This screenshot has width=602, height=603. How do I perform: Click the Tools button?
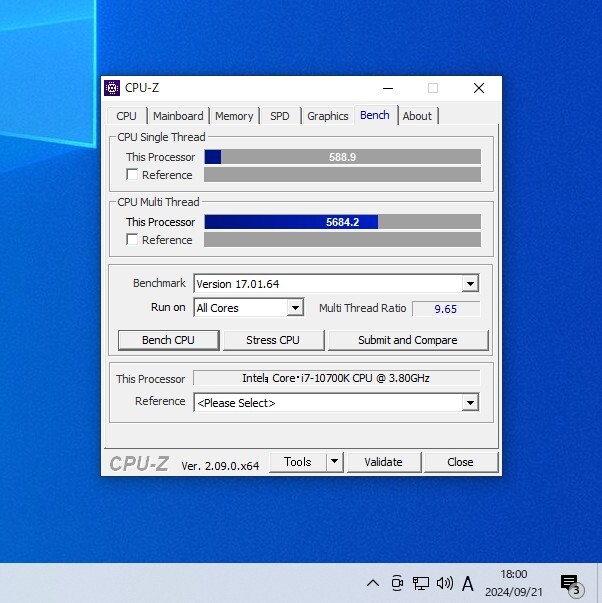298,461
